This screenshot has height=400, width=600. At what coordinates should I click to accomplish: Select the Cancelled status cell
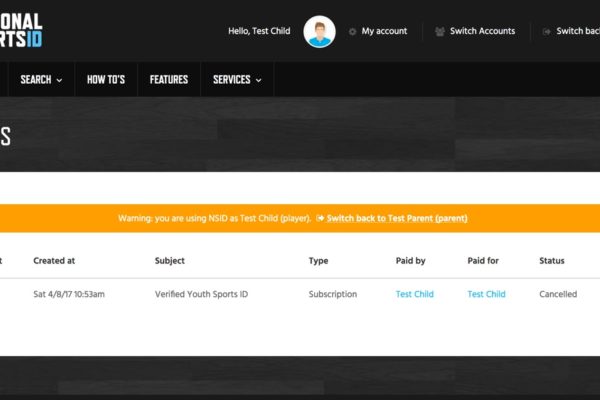click(x=558, y=294)
